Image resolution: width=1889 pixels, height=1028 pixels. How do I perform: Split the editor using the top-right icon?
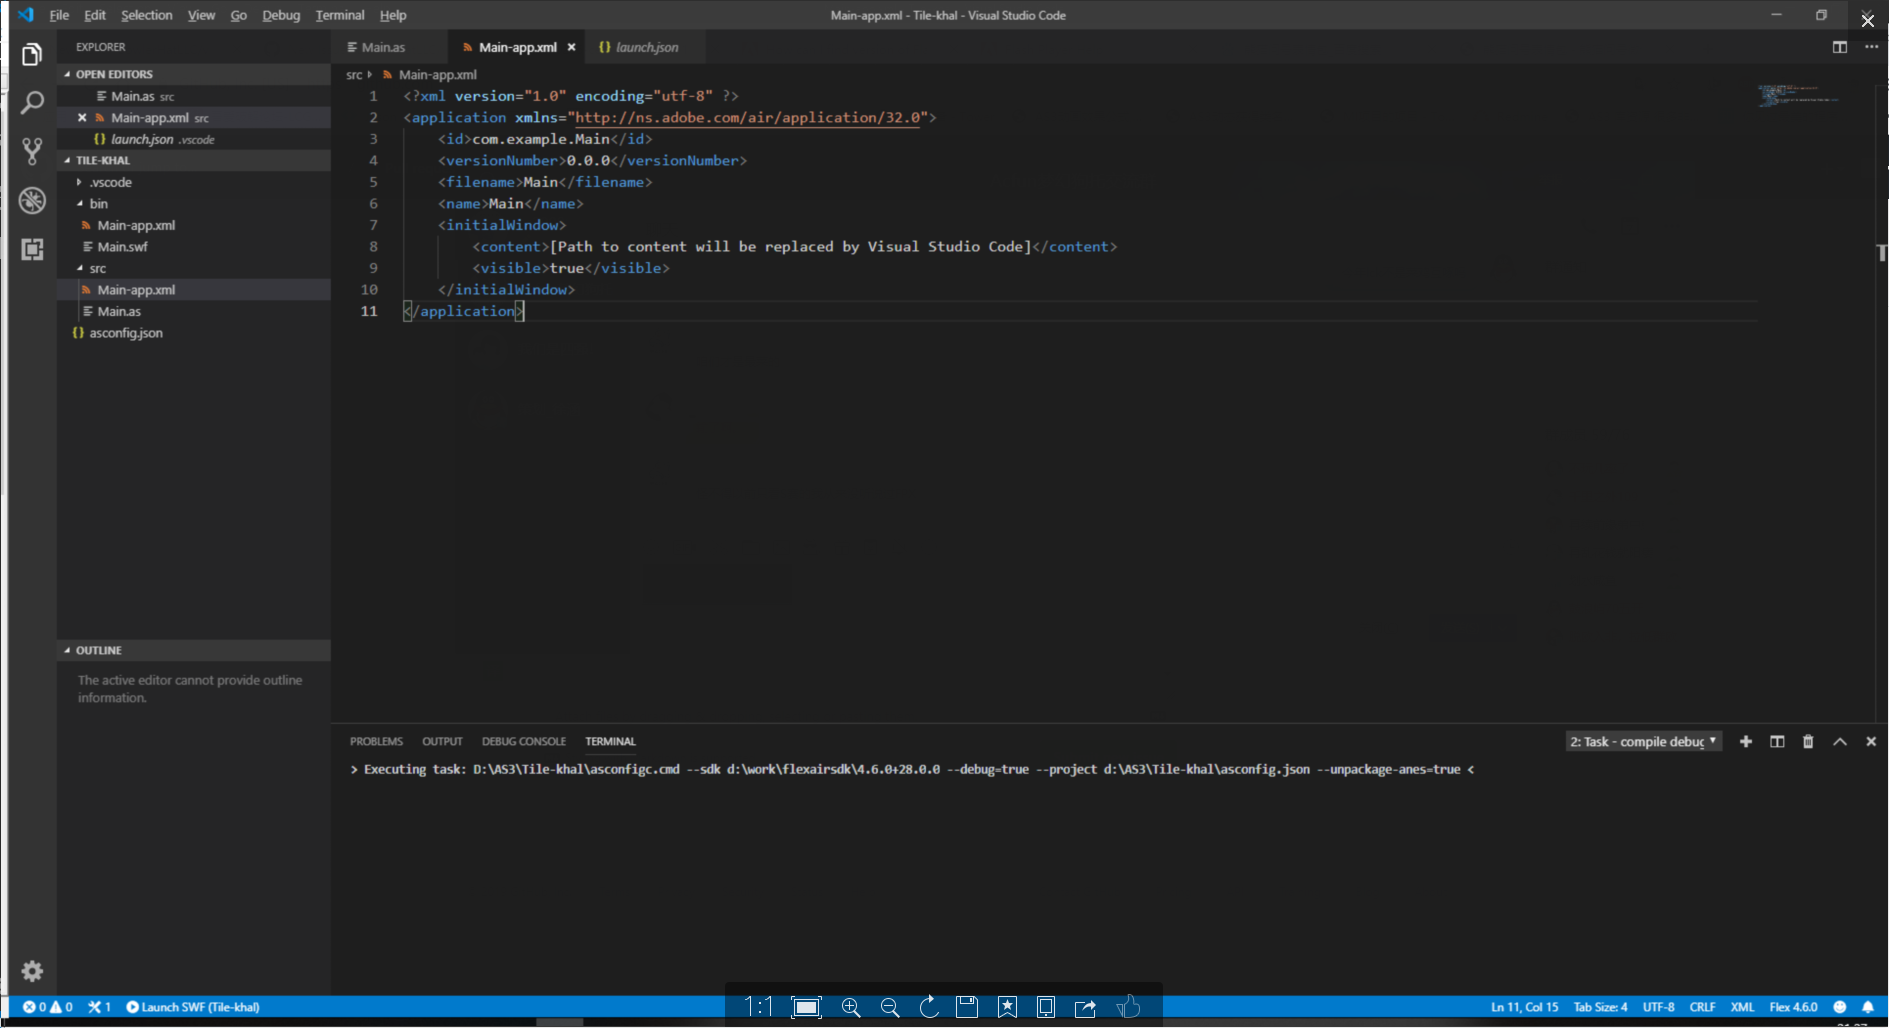click(x=1839, y=47)
